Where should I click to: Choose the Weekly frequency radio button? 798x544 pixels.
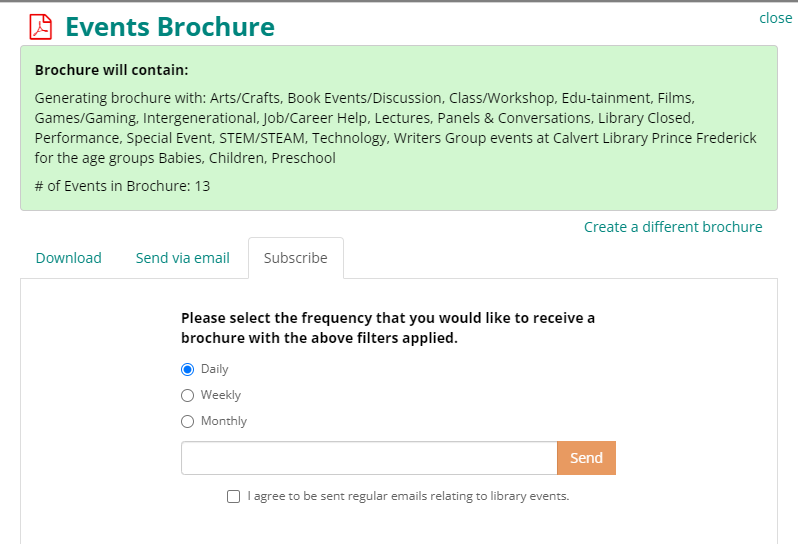pyautogui.click(x=188, y=395)
